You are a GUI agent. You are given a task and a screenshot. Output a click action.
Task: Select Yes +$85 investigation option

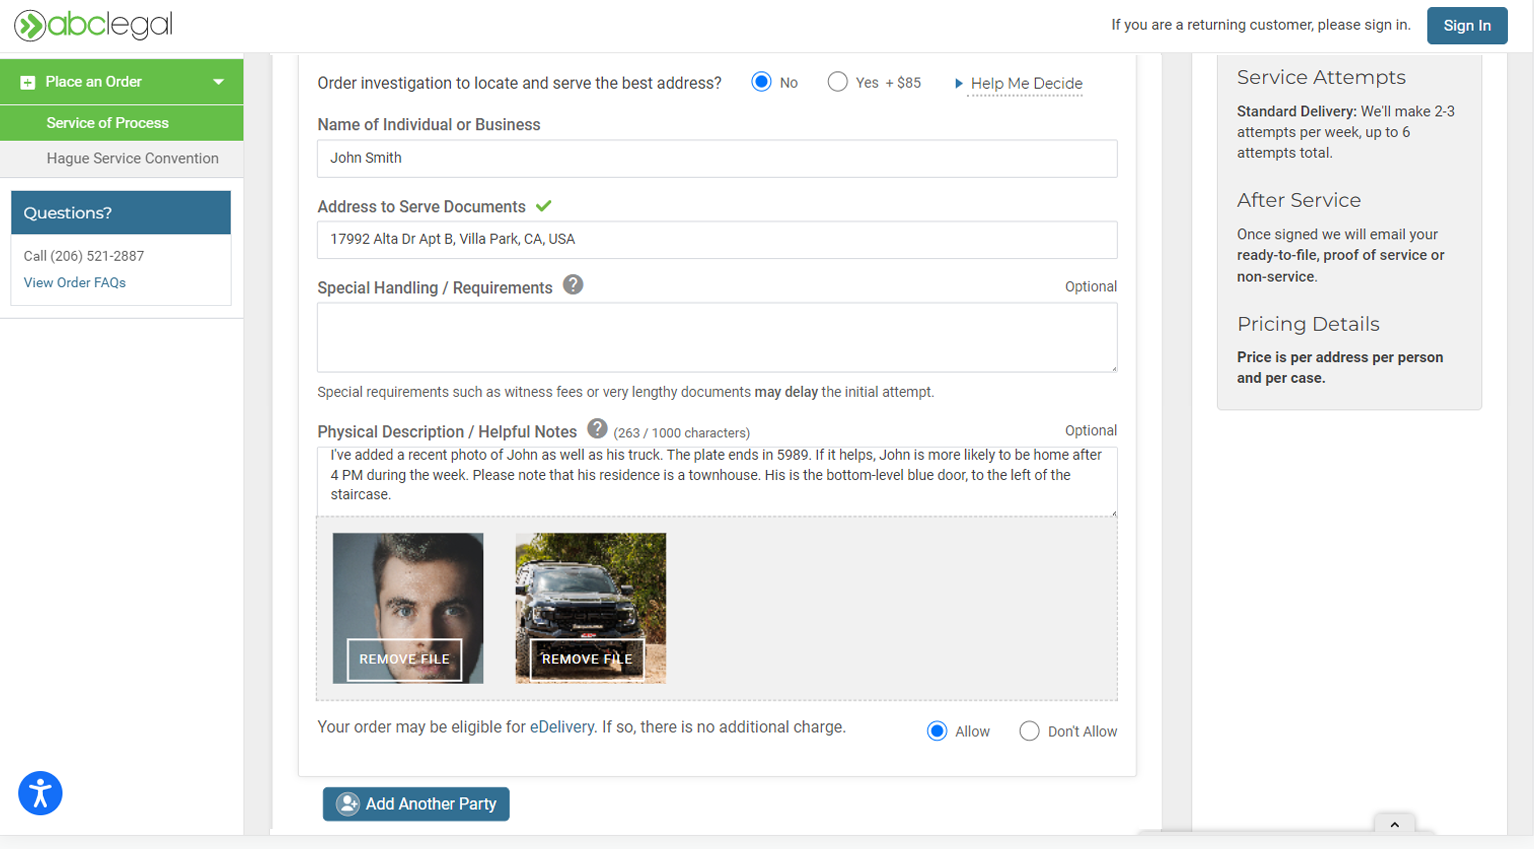point(838,82)
